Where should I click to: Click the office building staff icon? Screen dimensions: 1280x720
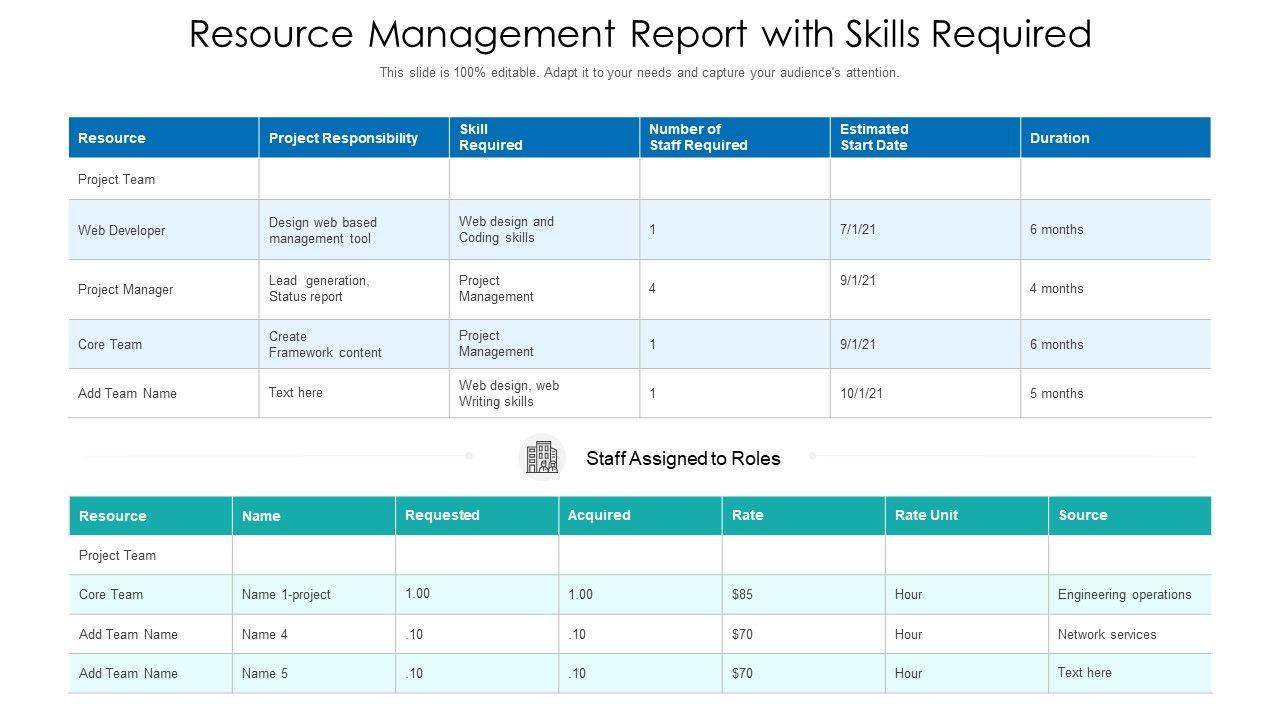point(542,458)
